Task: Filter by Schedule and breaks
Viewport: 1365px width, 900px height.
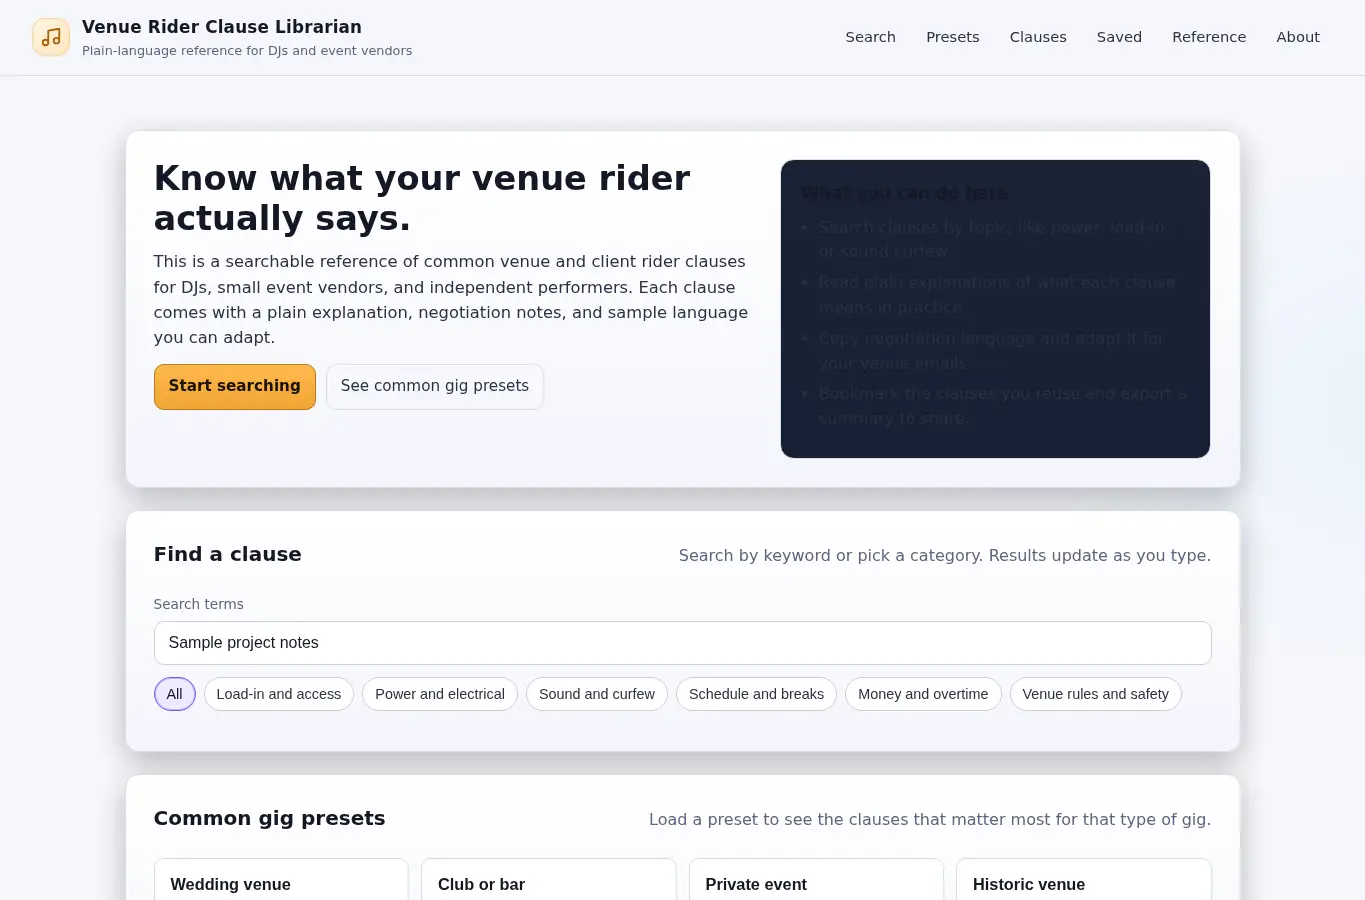Action: click(756, 694)
